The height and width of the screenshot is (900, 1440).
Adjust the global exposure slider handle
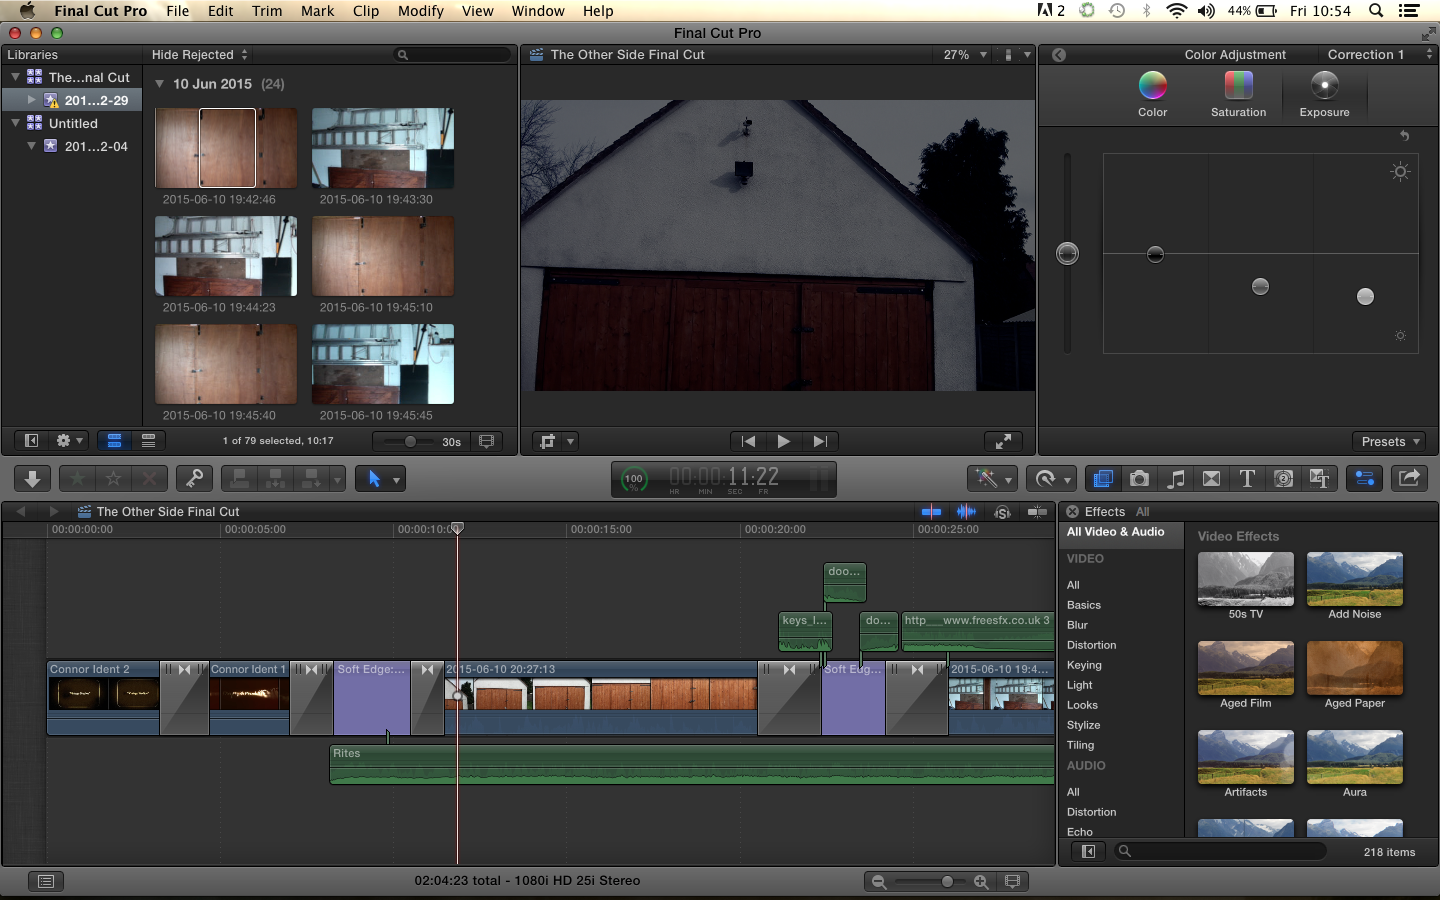tap(1067, 253)
